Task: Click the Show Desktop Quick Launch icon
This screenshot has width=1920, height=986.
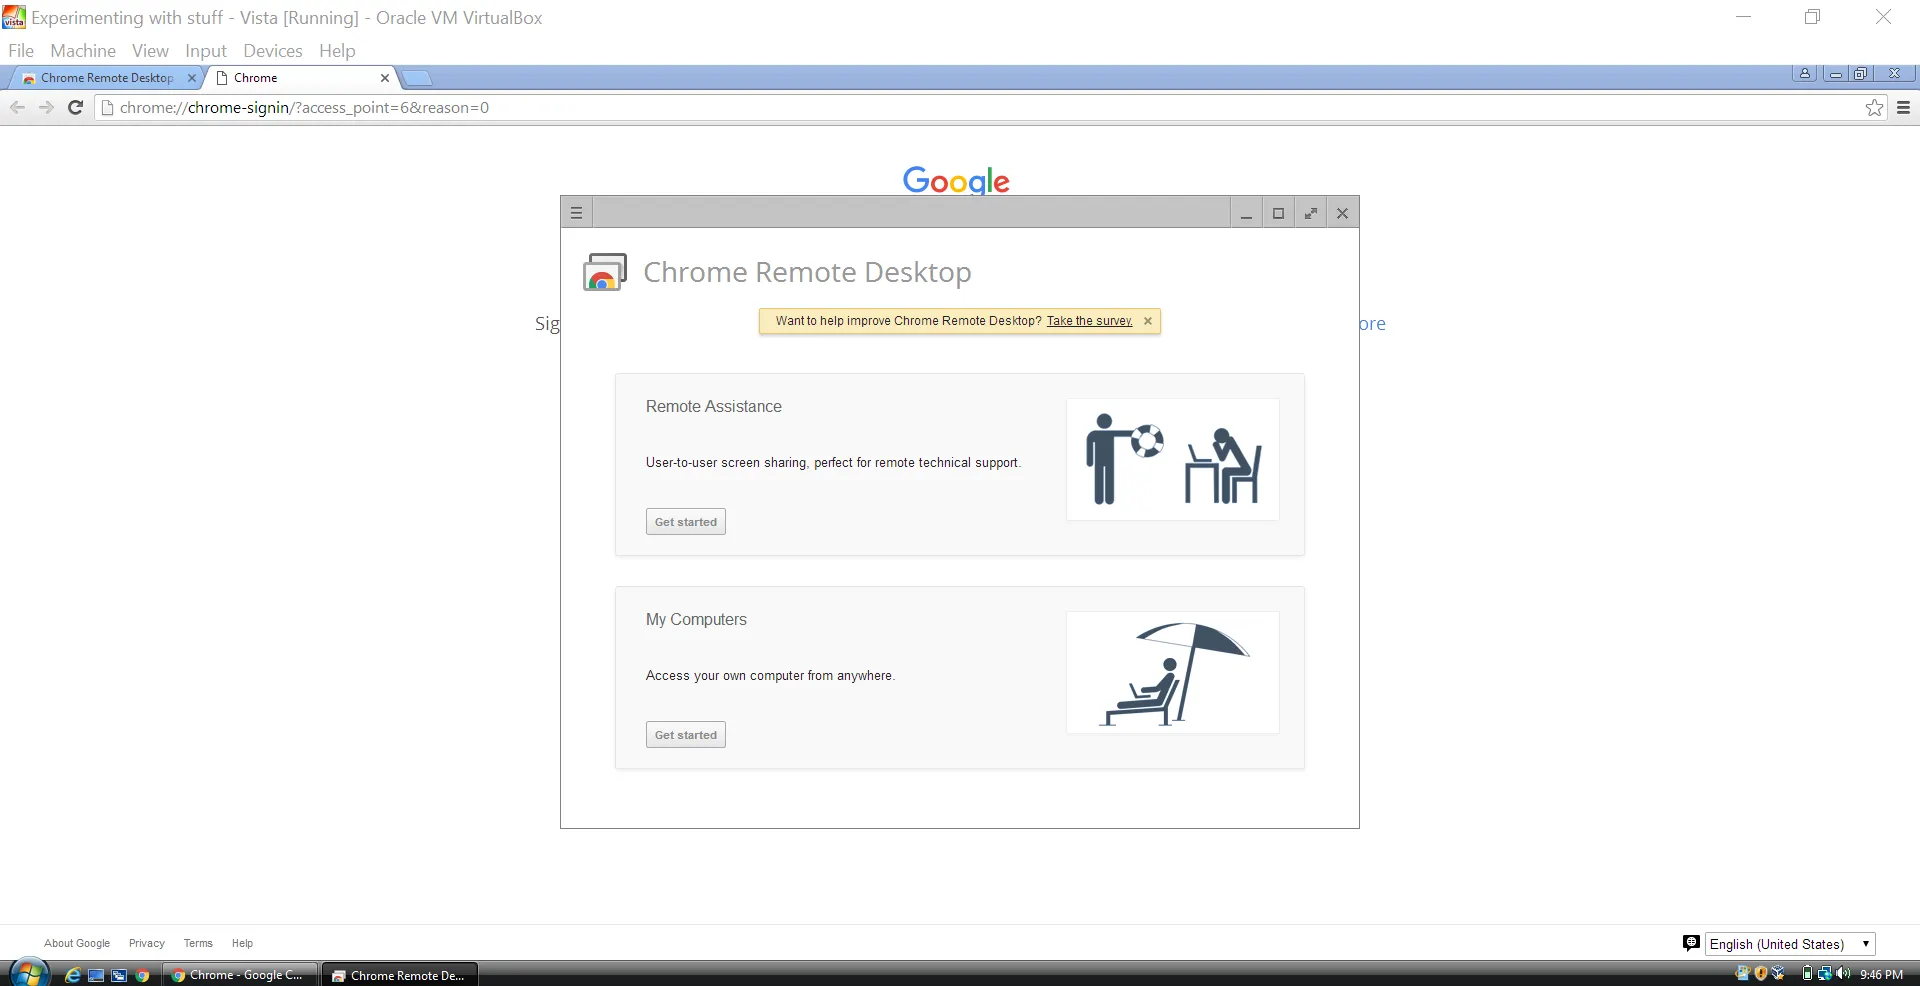Action: [x=96, y=975]
